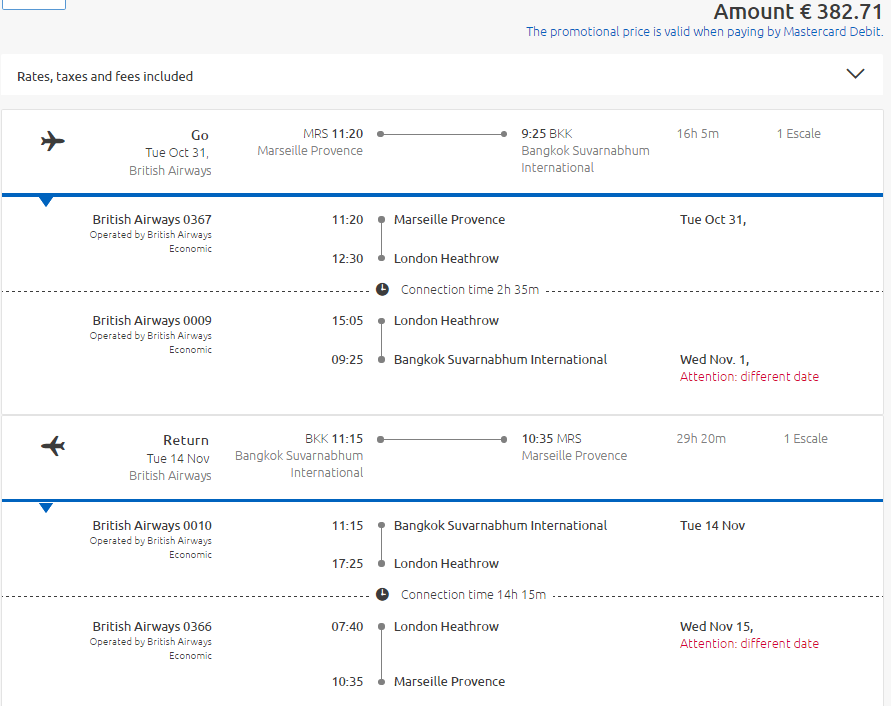
Task: Open the Mastercard Debit promotional price link
Action: coord(704,32)
